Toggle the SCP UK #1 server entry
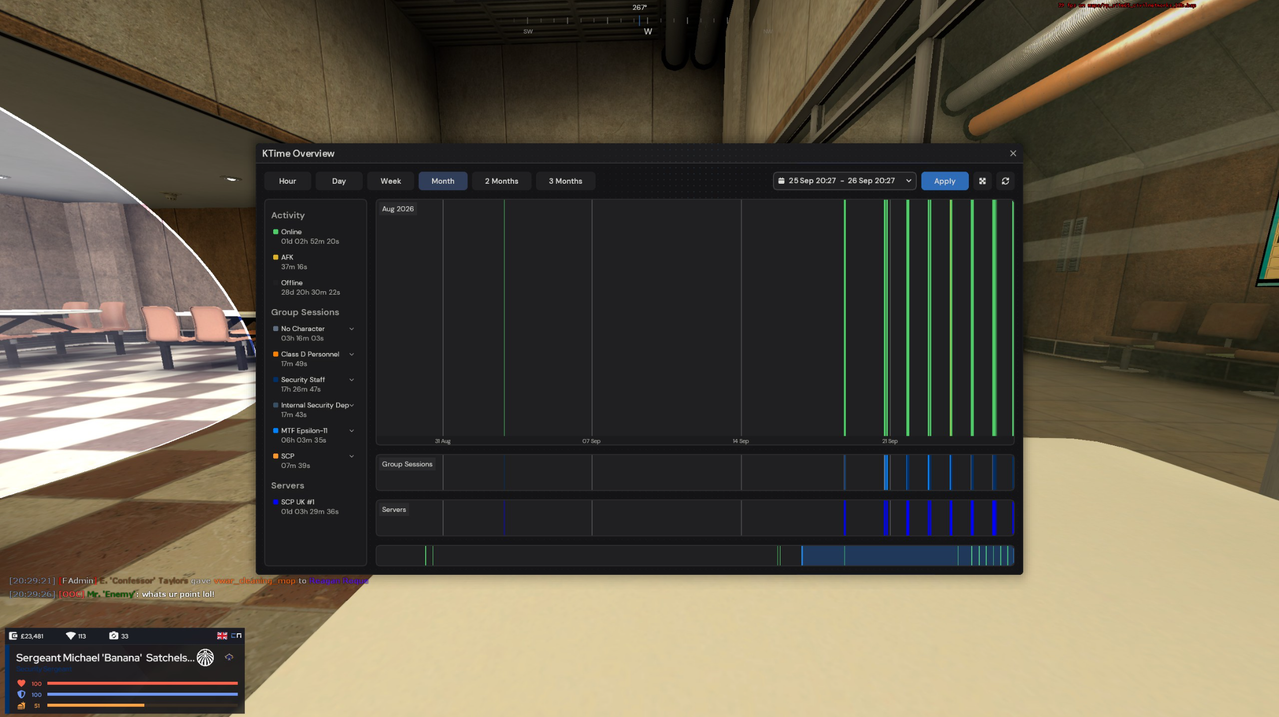Image resolution: width=1279 pixels, height=717 pixels. click(305, 507)
